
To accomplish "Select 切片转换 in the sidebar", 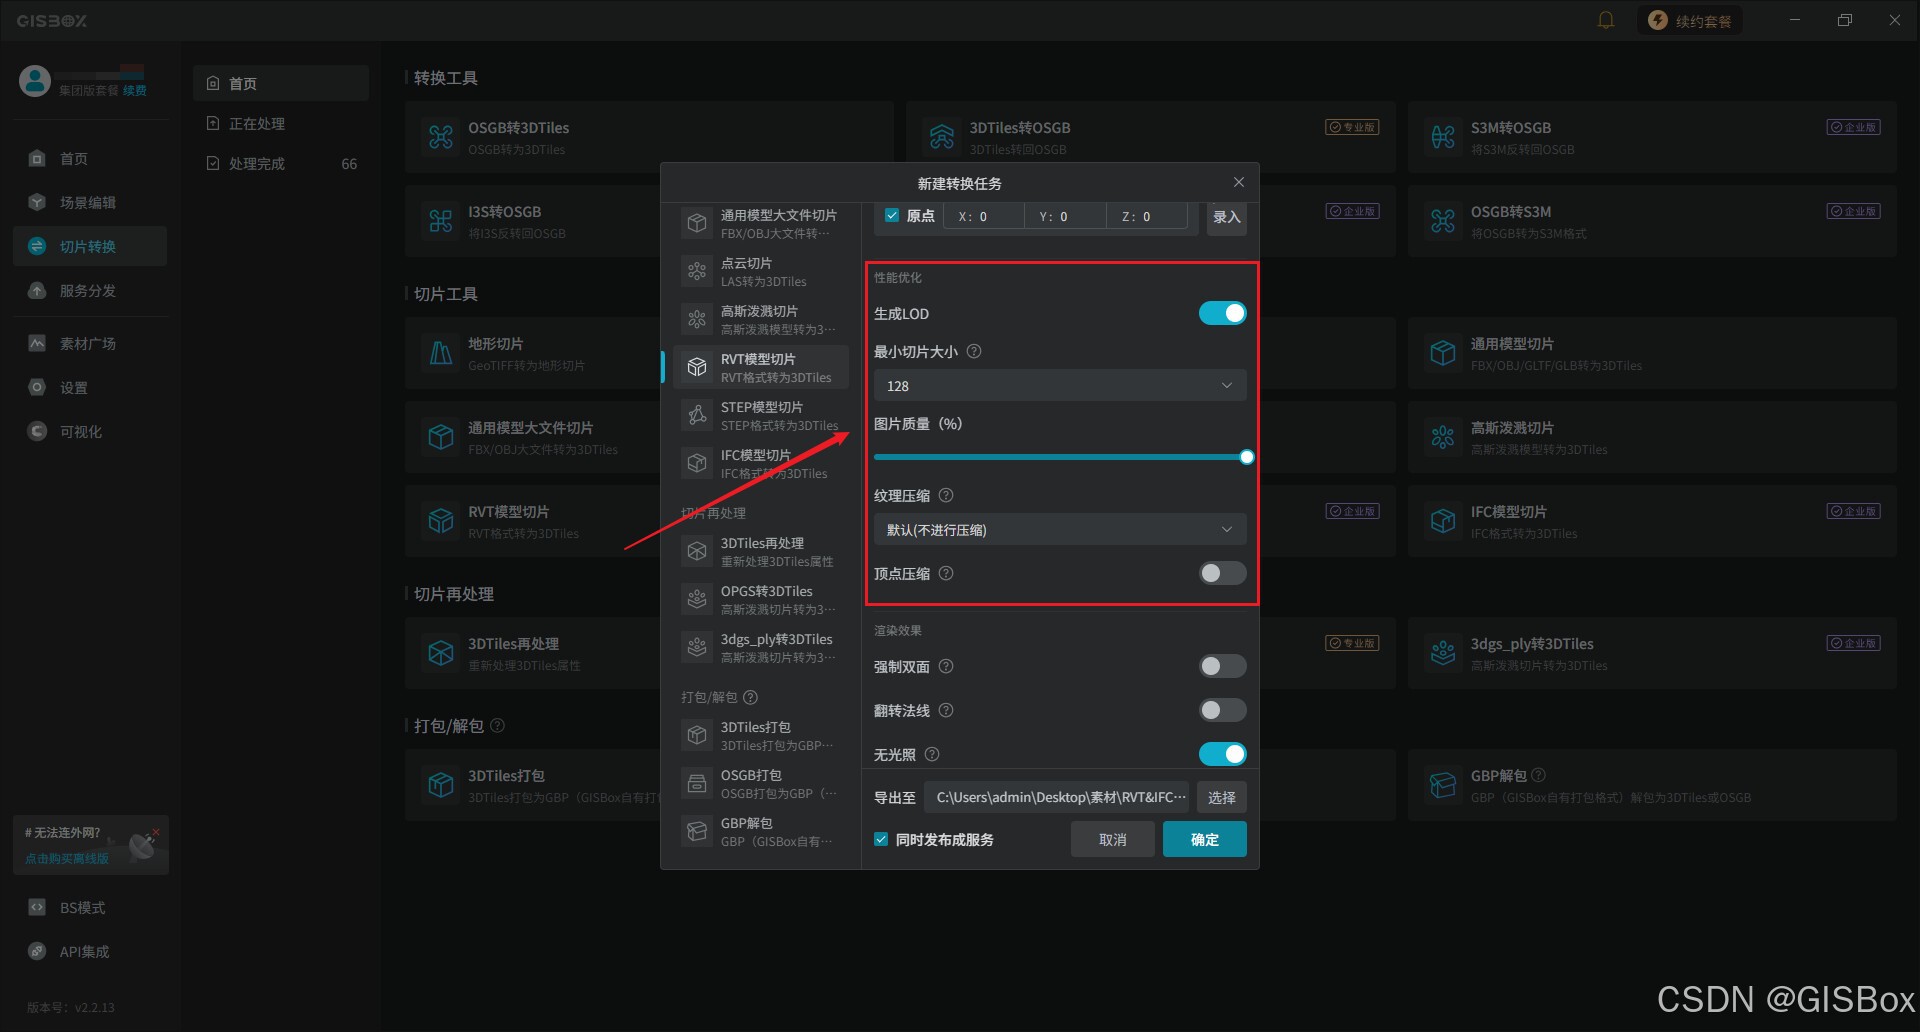I will coord(90,246).
